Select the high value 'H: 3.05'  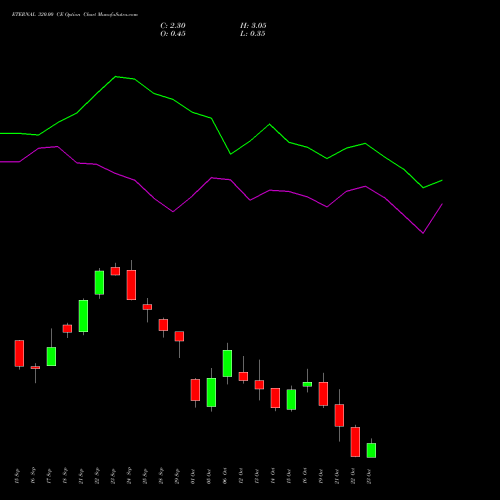point(253,26)
